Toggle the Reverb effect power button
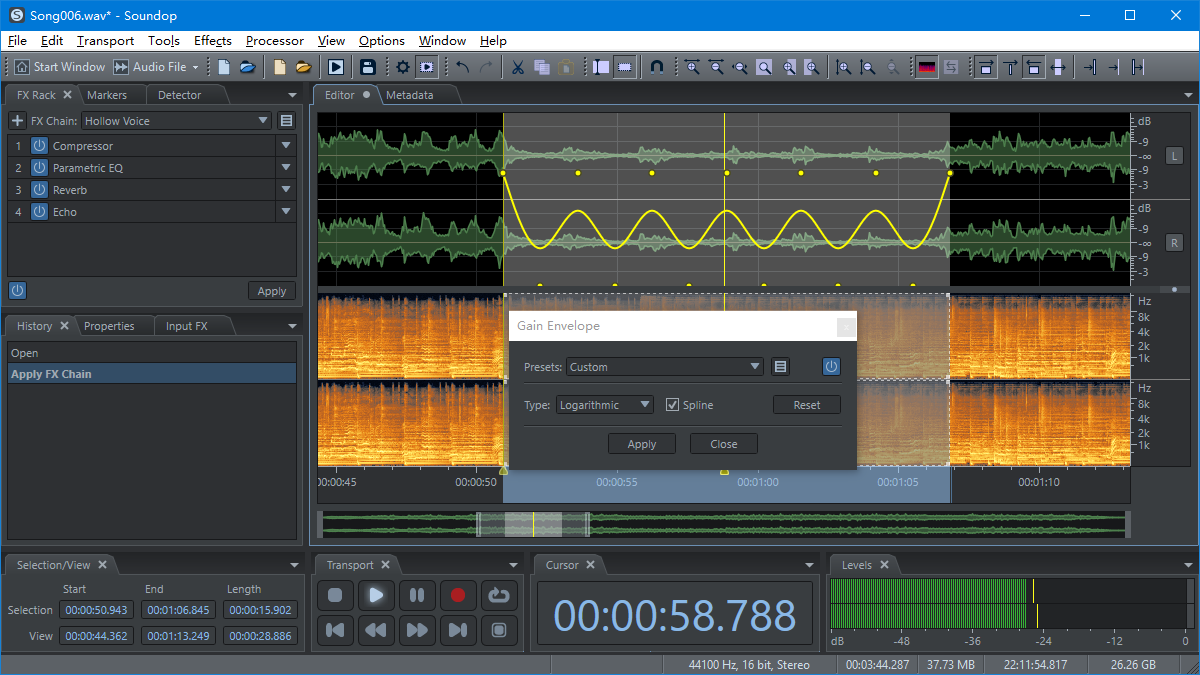 (38, 190)
